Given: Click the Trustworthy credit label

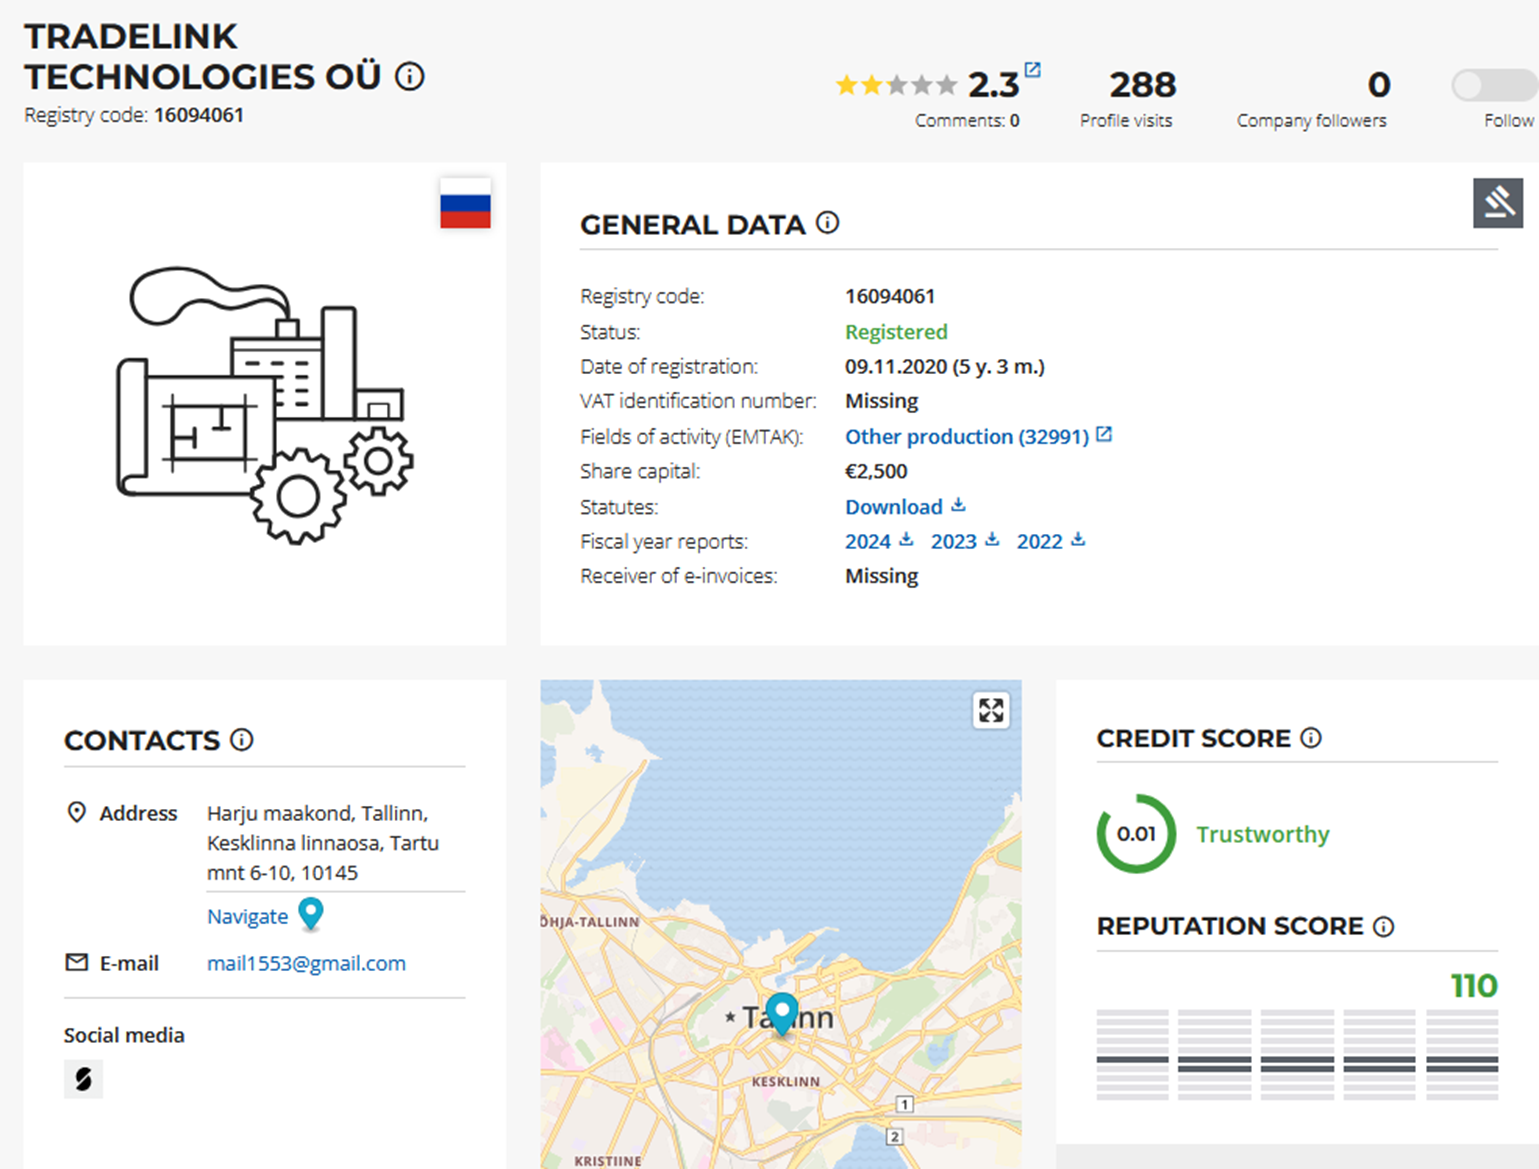Looking at the screenshot, I should 1263,834.
